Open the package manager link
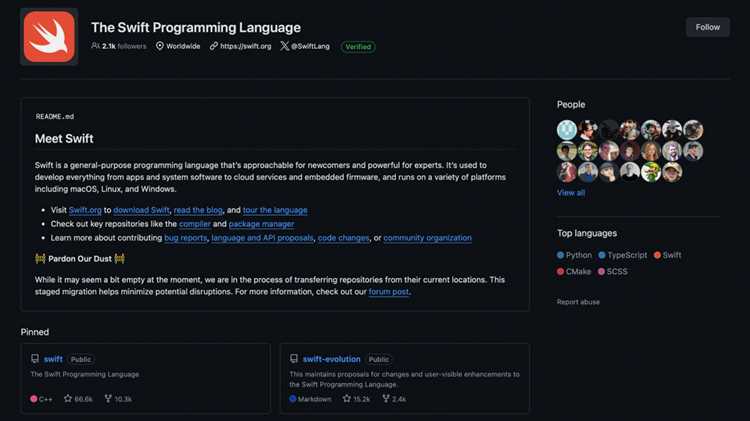 point(261,224)
